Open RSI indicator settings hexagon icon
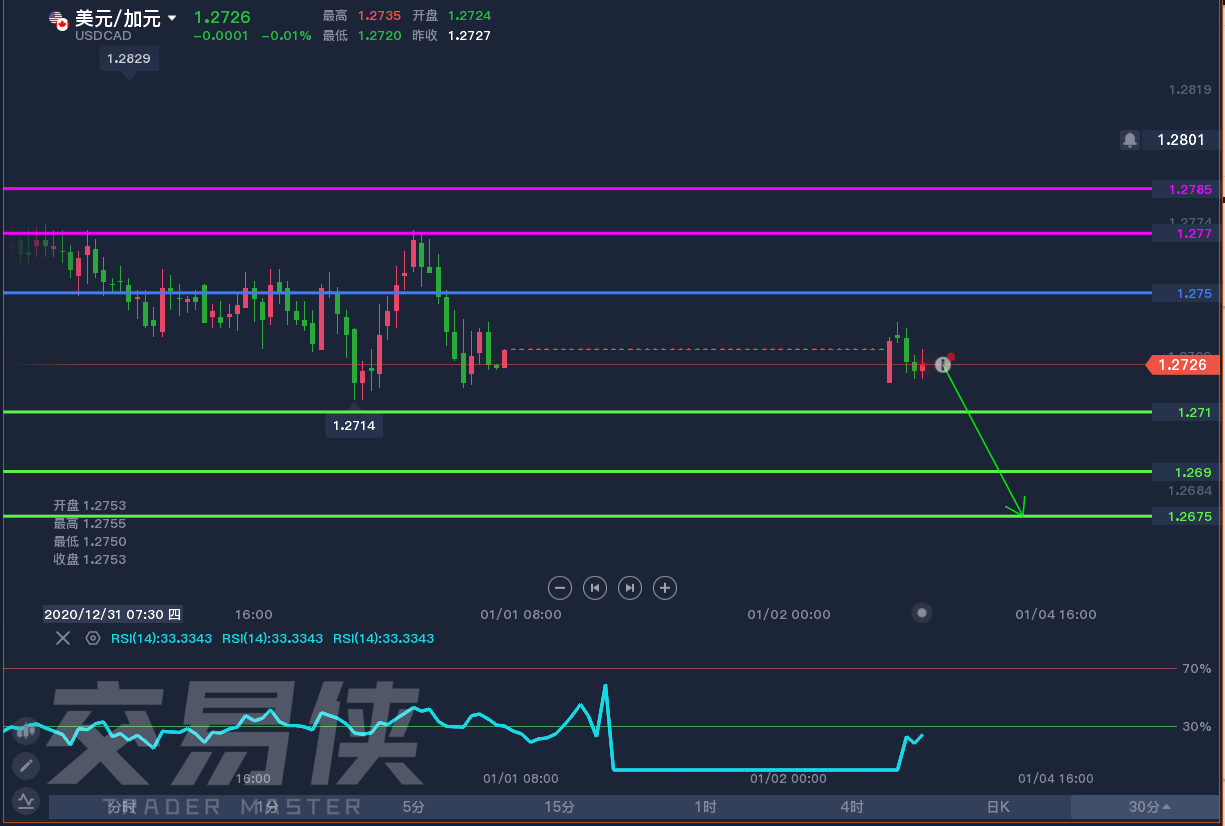Image resolution: width=1225 pixels, height=826 pixels. [x=93, y=638]
